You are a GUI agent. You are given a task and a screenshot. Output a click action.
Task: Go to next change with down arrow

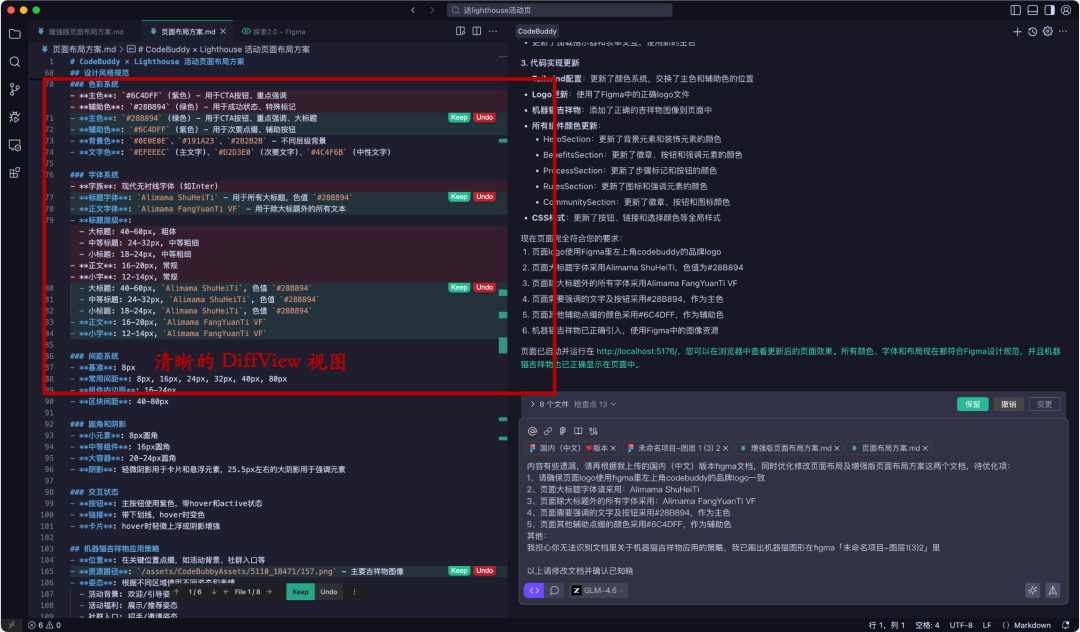214,591
